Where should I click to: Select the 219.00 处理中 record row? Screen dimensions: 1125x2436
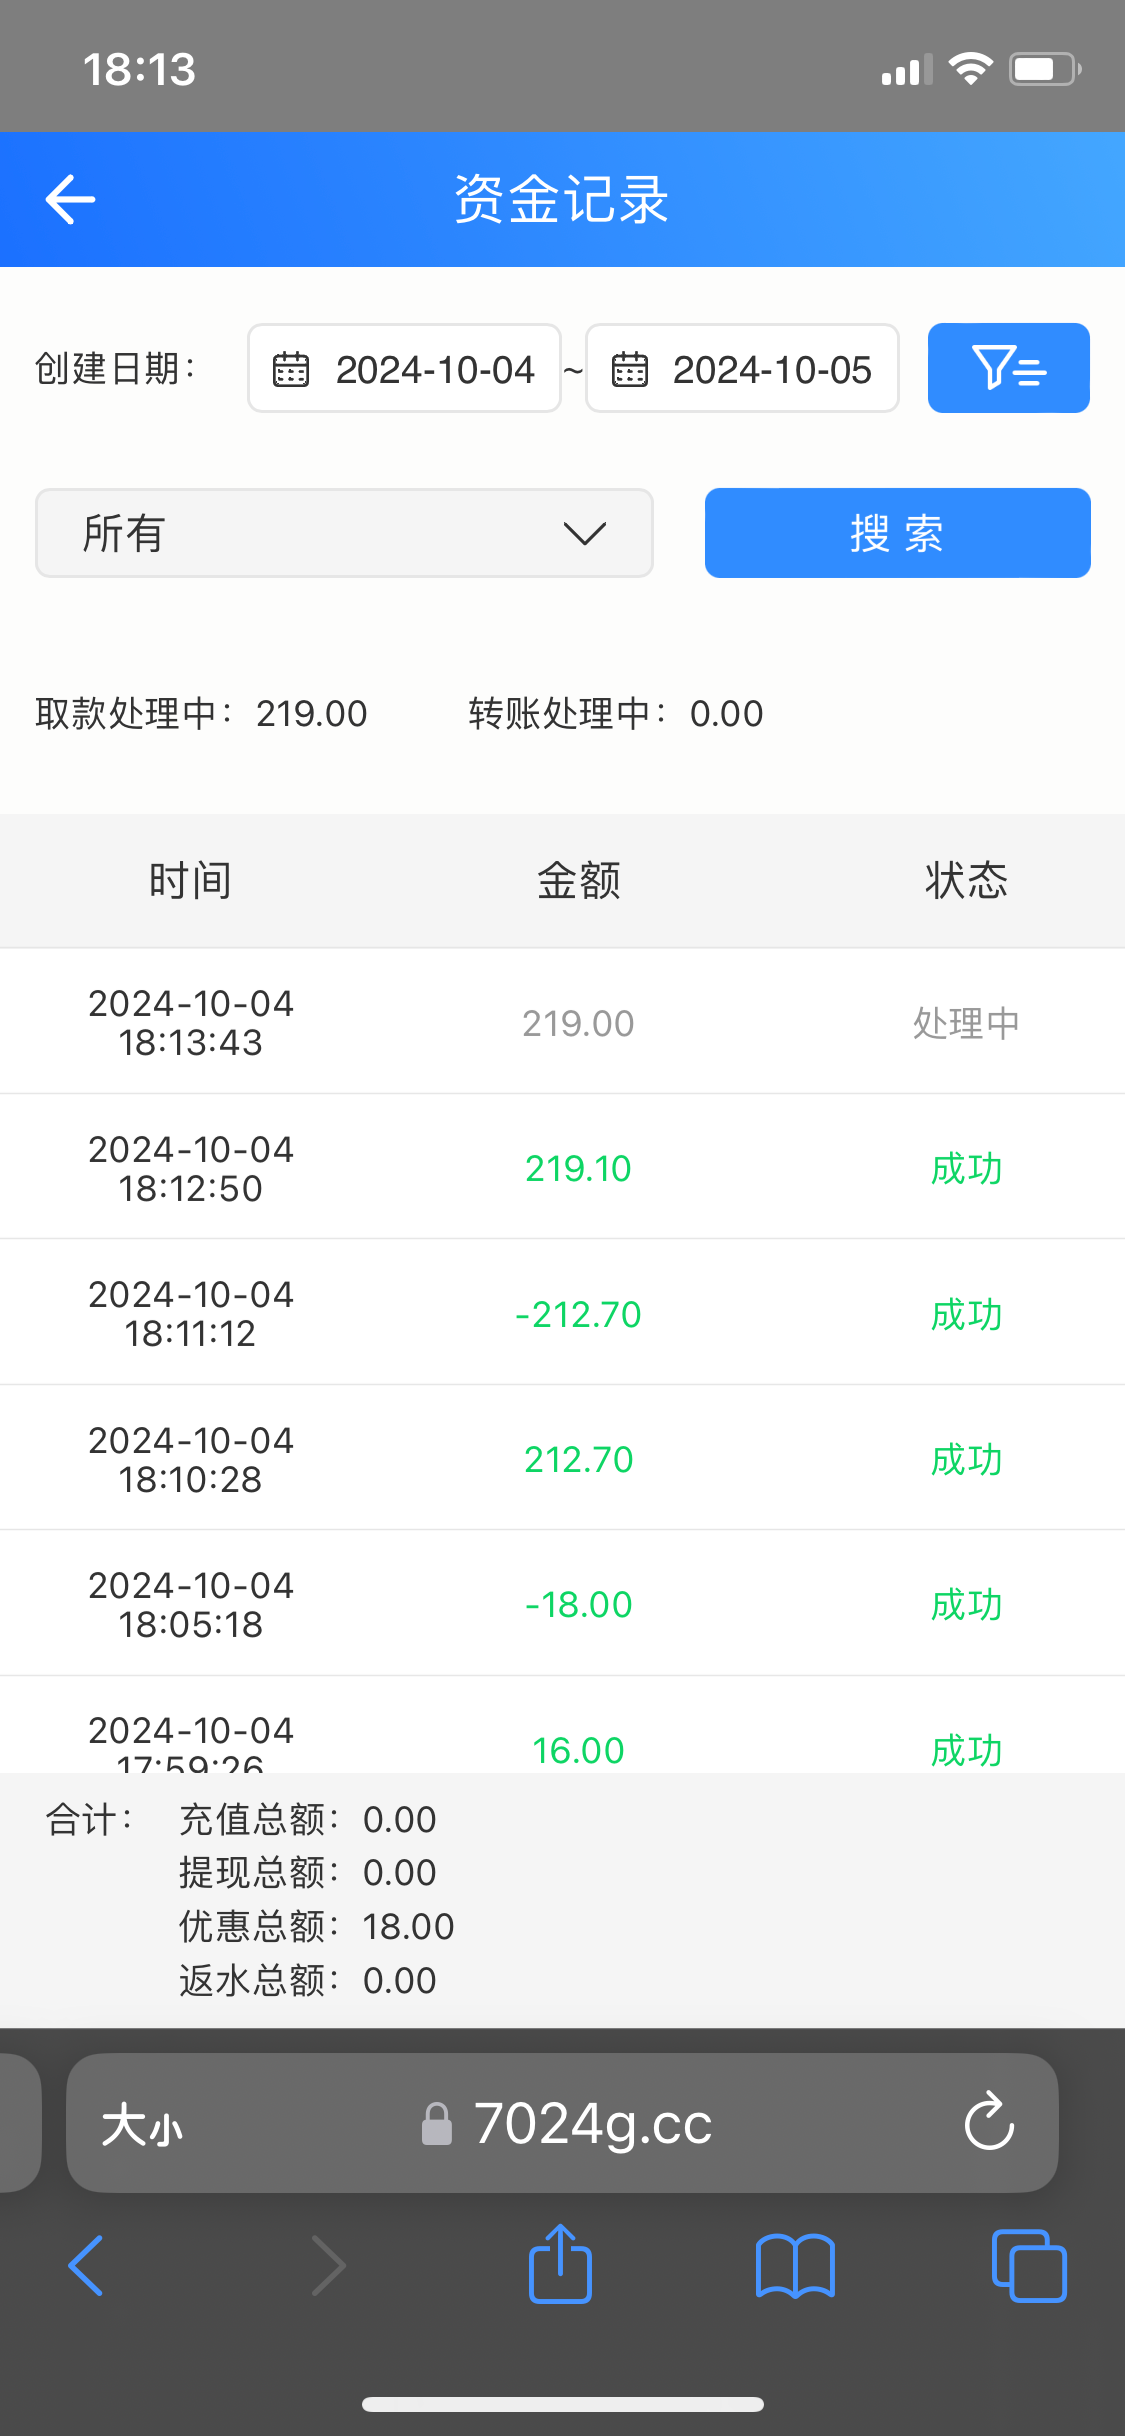pos(562,1022)
